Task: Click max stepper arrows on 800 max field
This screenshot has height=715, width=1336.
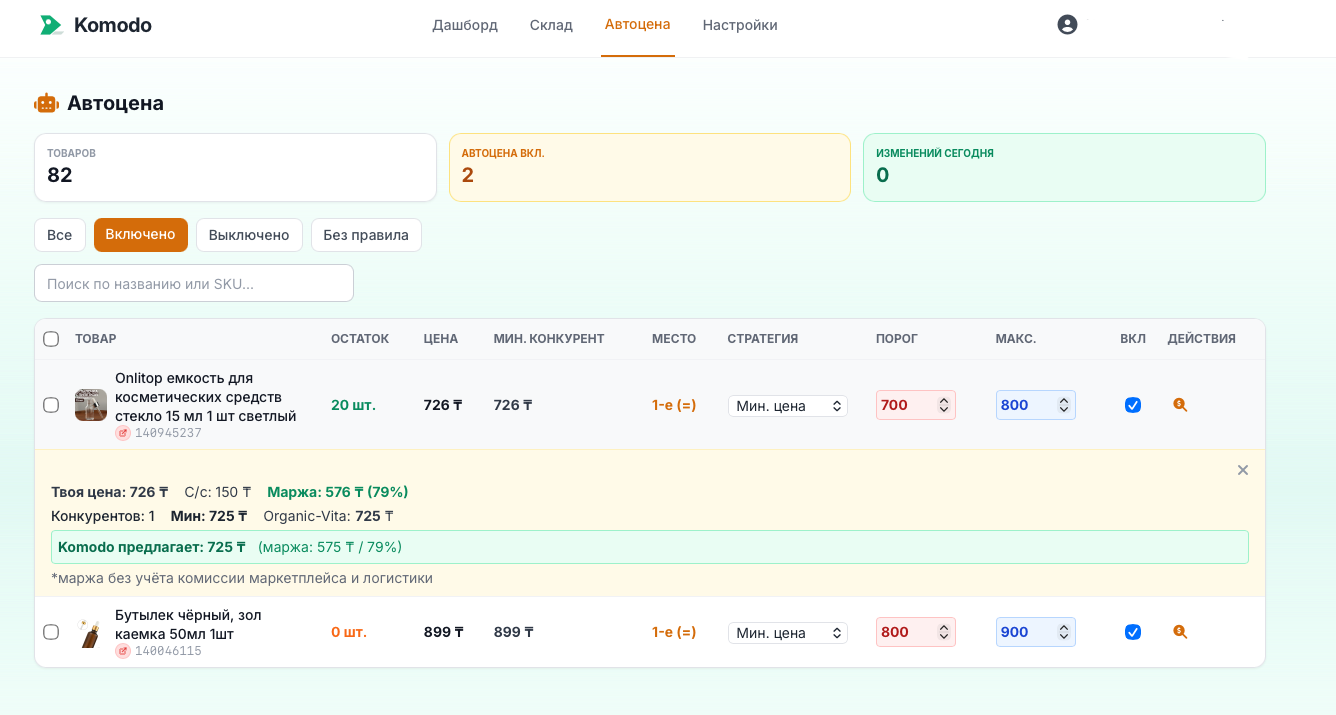Action: click(1063, 405)
